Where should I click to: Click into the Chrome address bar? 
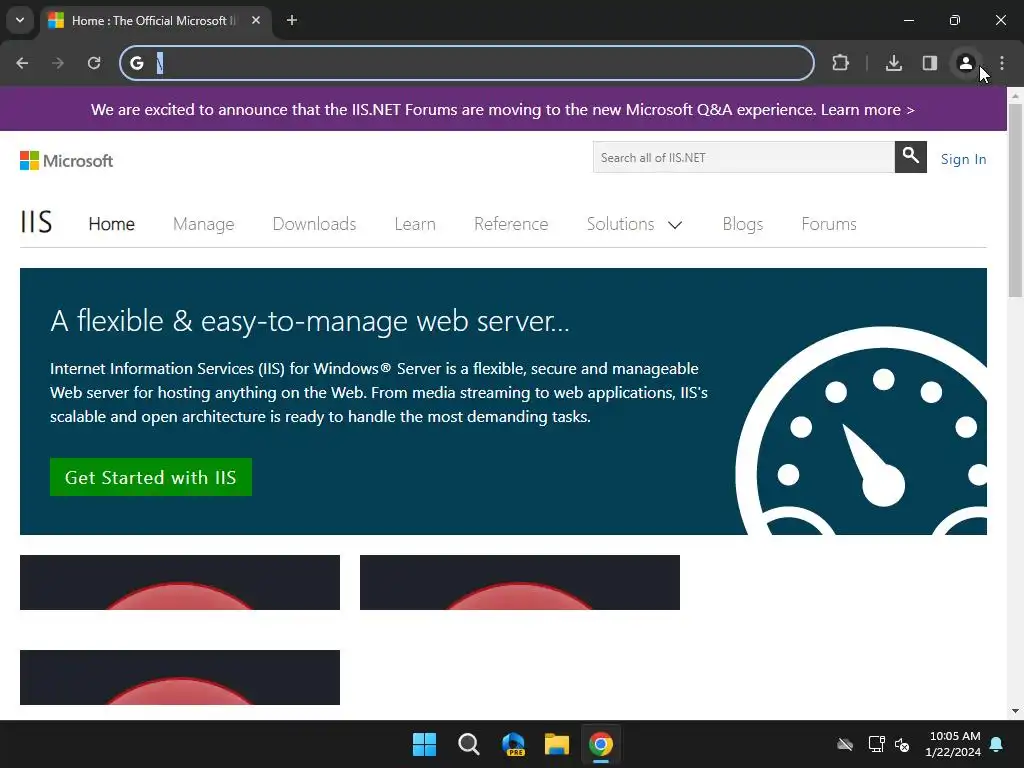(x=467, y=63)
